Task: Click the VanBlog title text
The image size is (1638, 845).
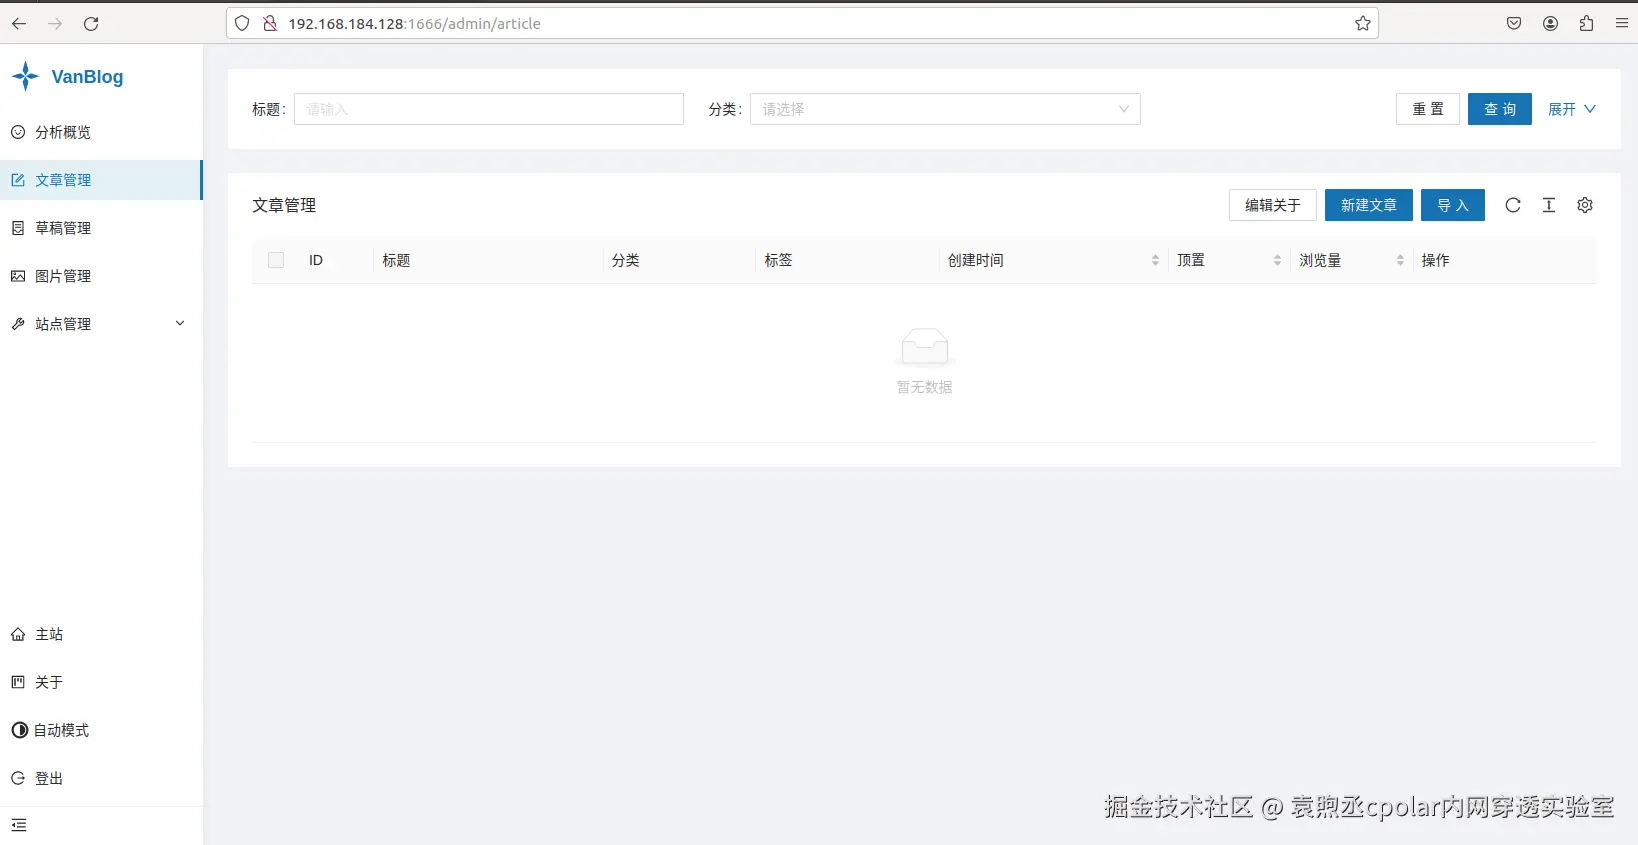Action: click(x=87, y=77)
